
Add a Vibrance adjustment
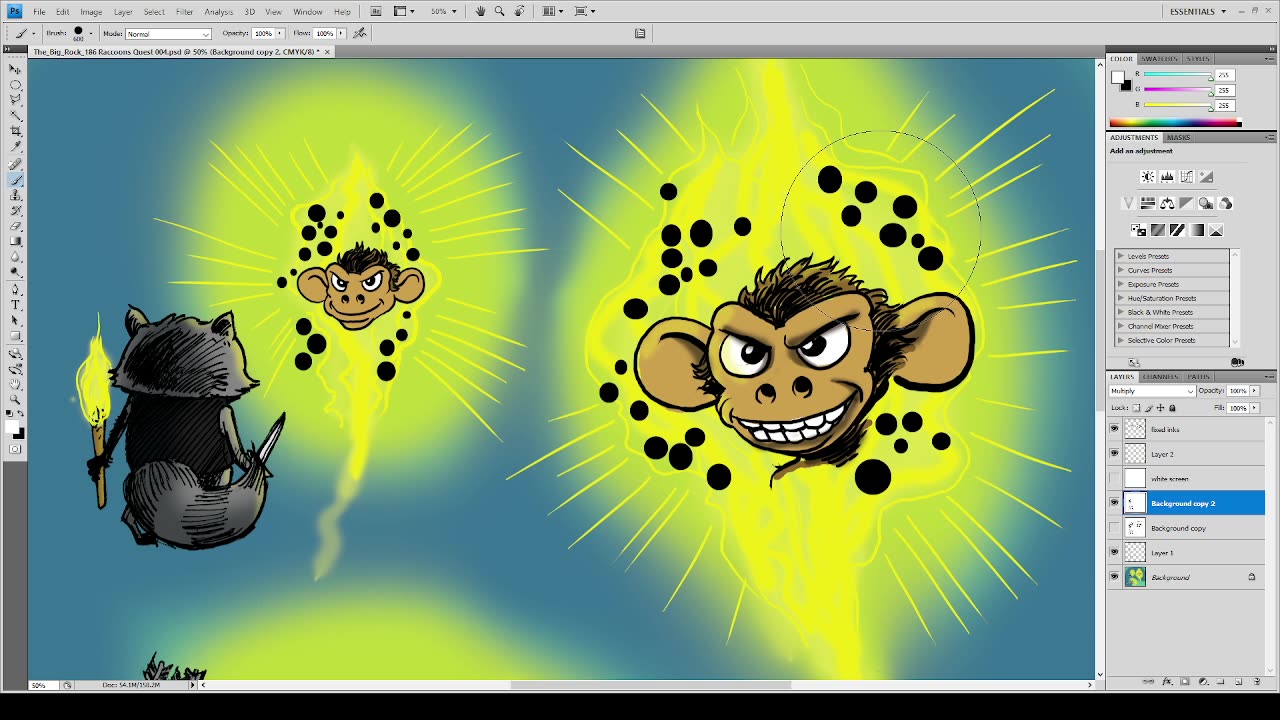point(1129,203)
